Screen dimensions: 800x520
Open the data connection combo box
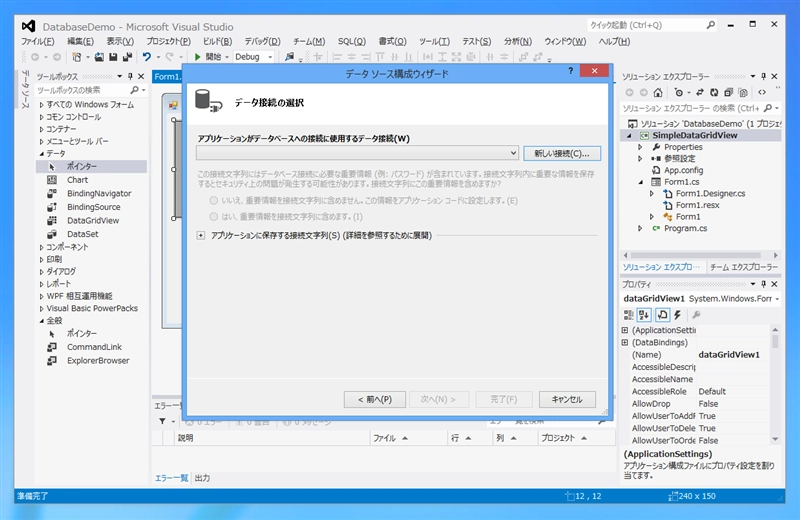pyautogui.click(x=358, y=153)
